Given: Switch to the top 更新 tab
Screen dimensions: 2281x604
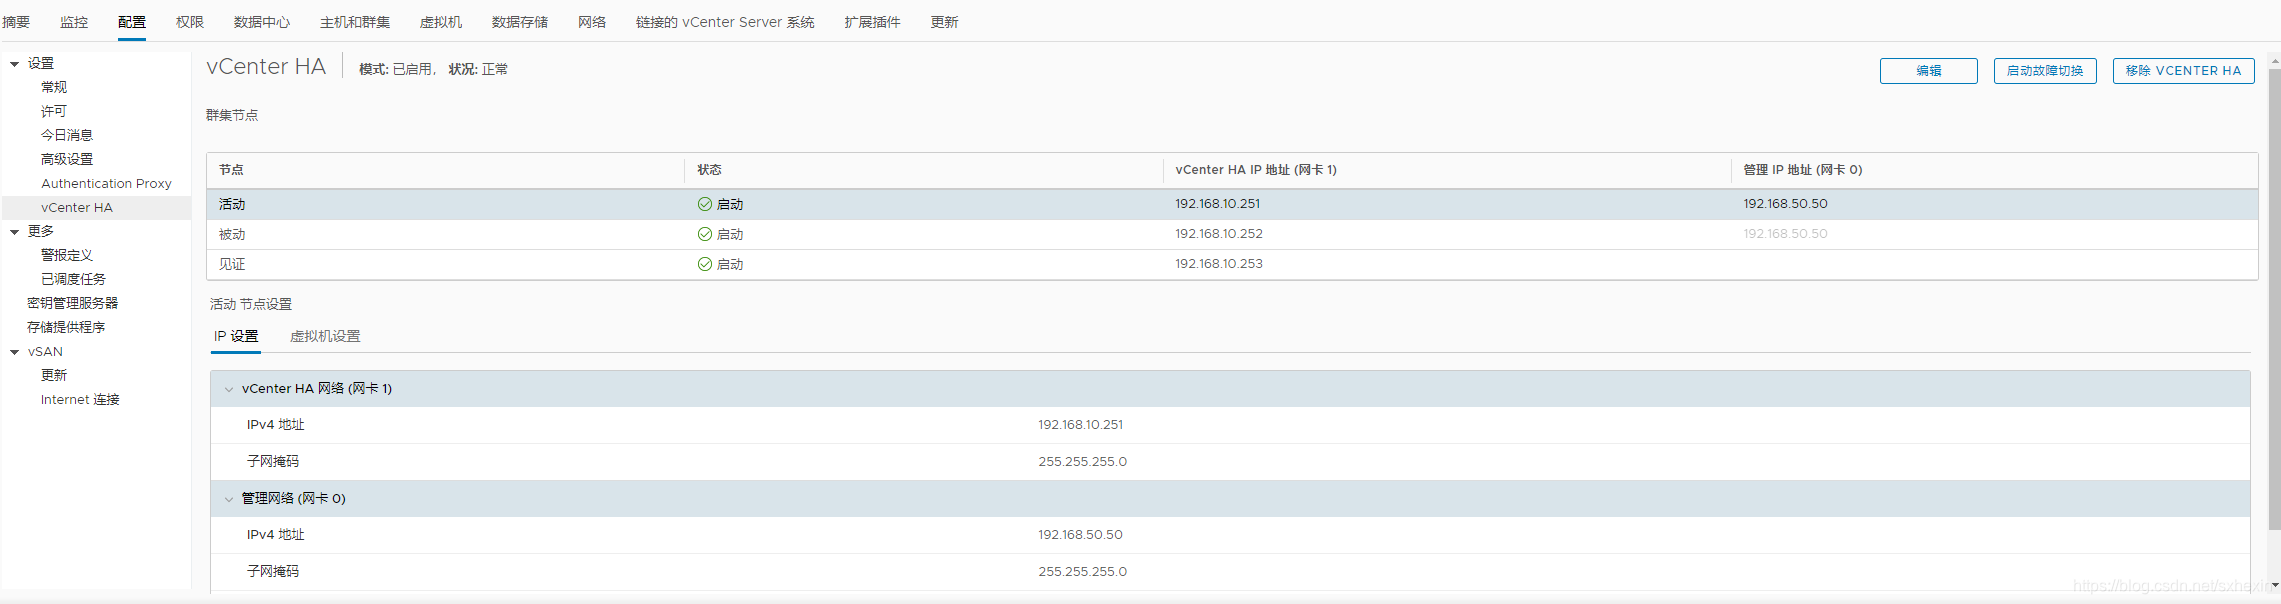Looking at the screenshot, I should [x=944, y=22].
